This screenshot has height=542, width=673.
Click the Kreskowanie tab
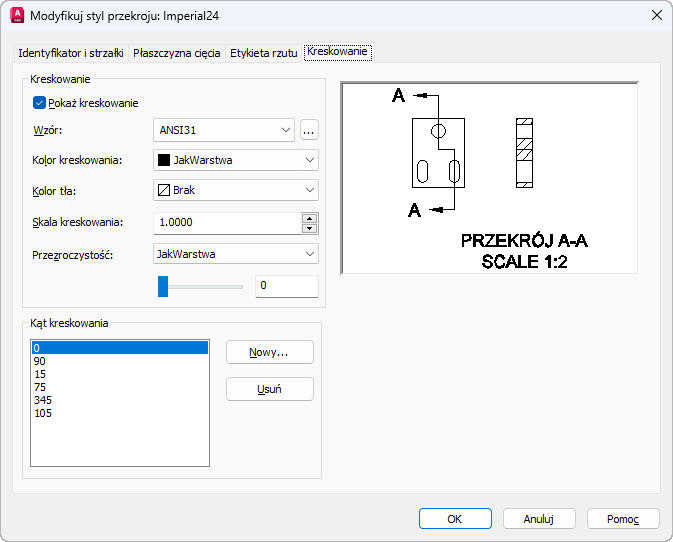pos(337,51)
